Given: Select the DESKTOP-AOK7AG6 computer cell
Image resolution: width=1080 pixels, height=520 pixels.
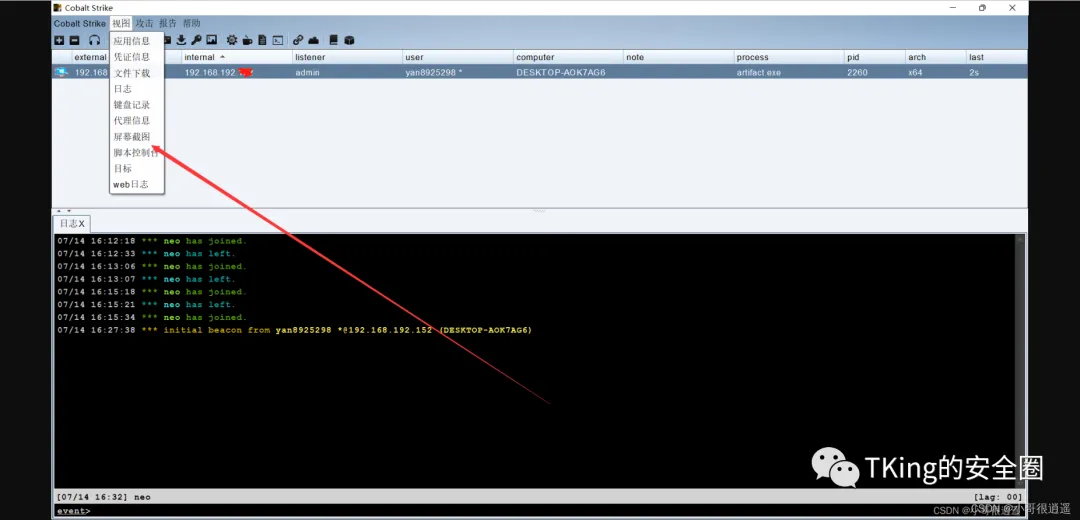Looking at the screenshot, I should click(568, 72).
